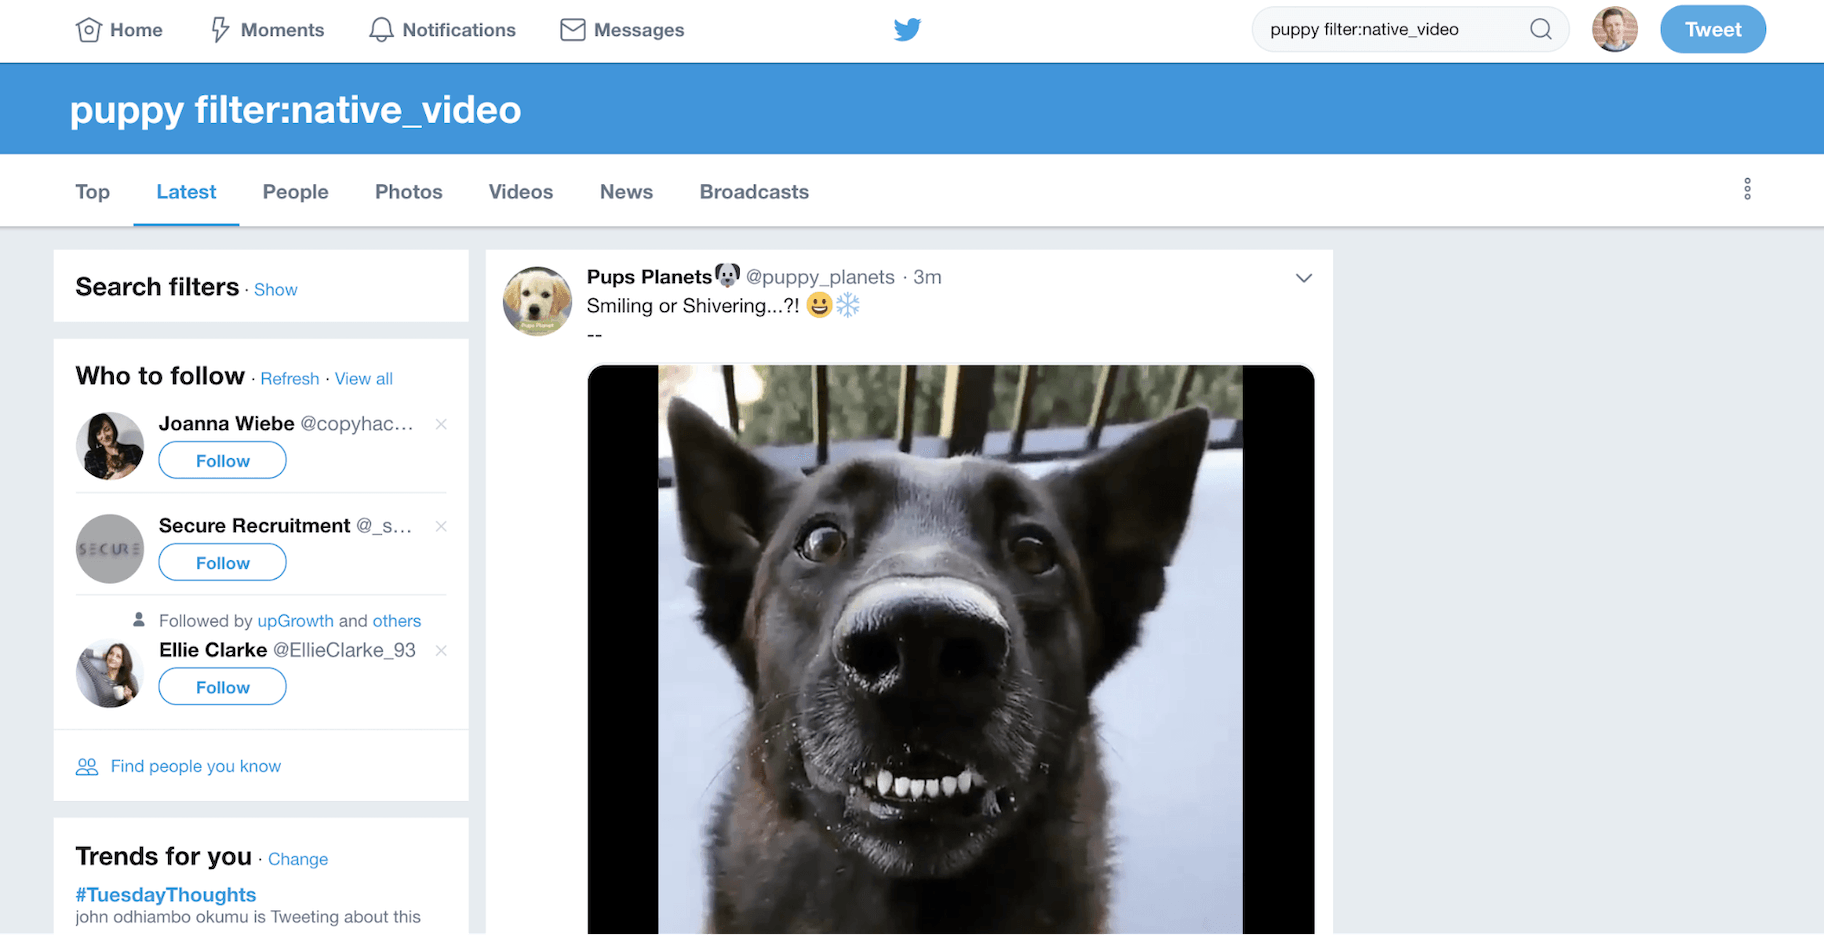Open the profile avatar menu
Image resolution: width=1824 pixels, height=935 pixels.
(1614, 30)
